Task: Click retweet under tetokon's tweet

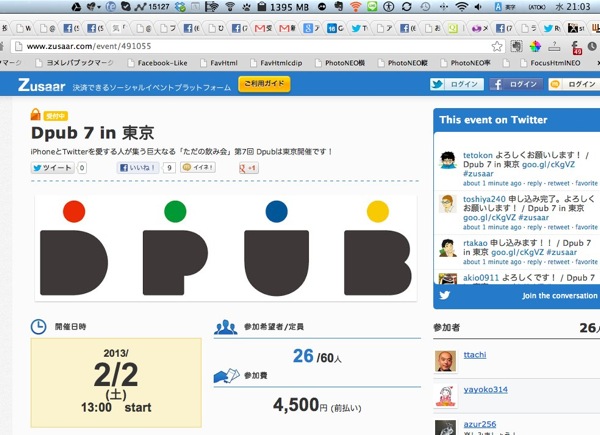Action: tap(558, 183)
